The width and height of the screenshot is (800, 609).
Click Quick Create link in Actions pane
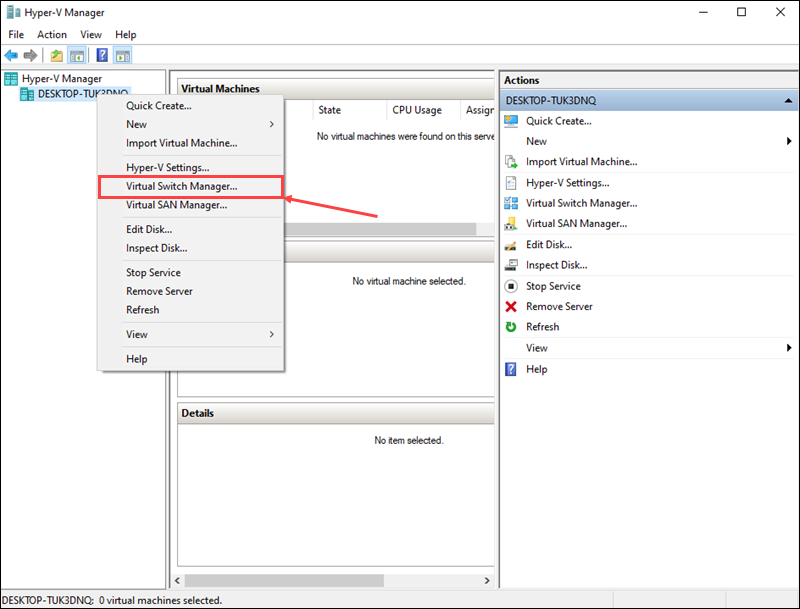coord(559,121)
